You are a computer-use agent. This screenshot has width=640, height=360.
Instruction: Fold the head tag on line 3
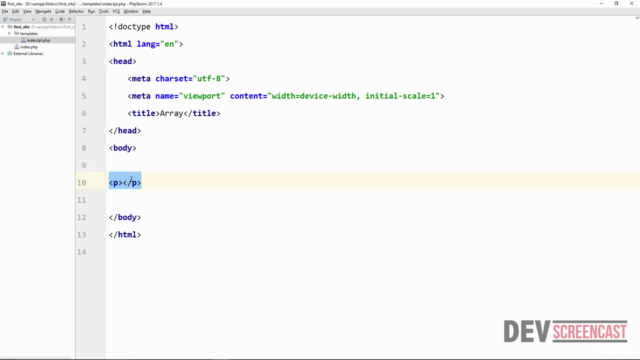[x=105, y=61]
